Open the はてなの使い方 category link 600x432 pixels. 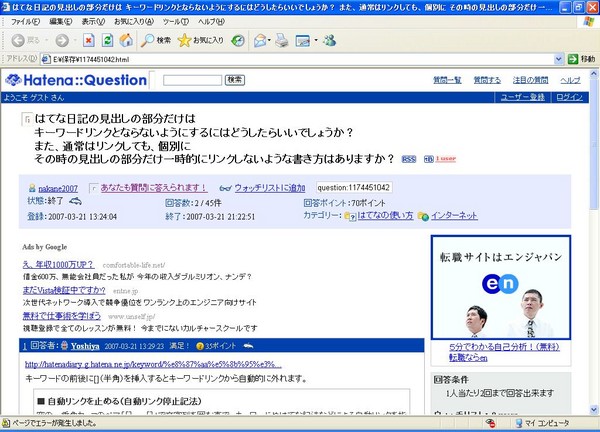point(385,216)
